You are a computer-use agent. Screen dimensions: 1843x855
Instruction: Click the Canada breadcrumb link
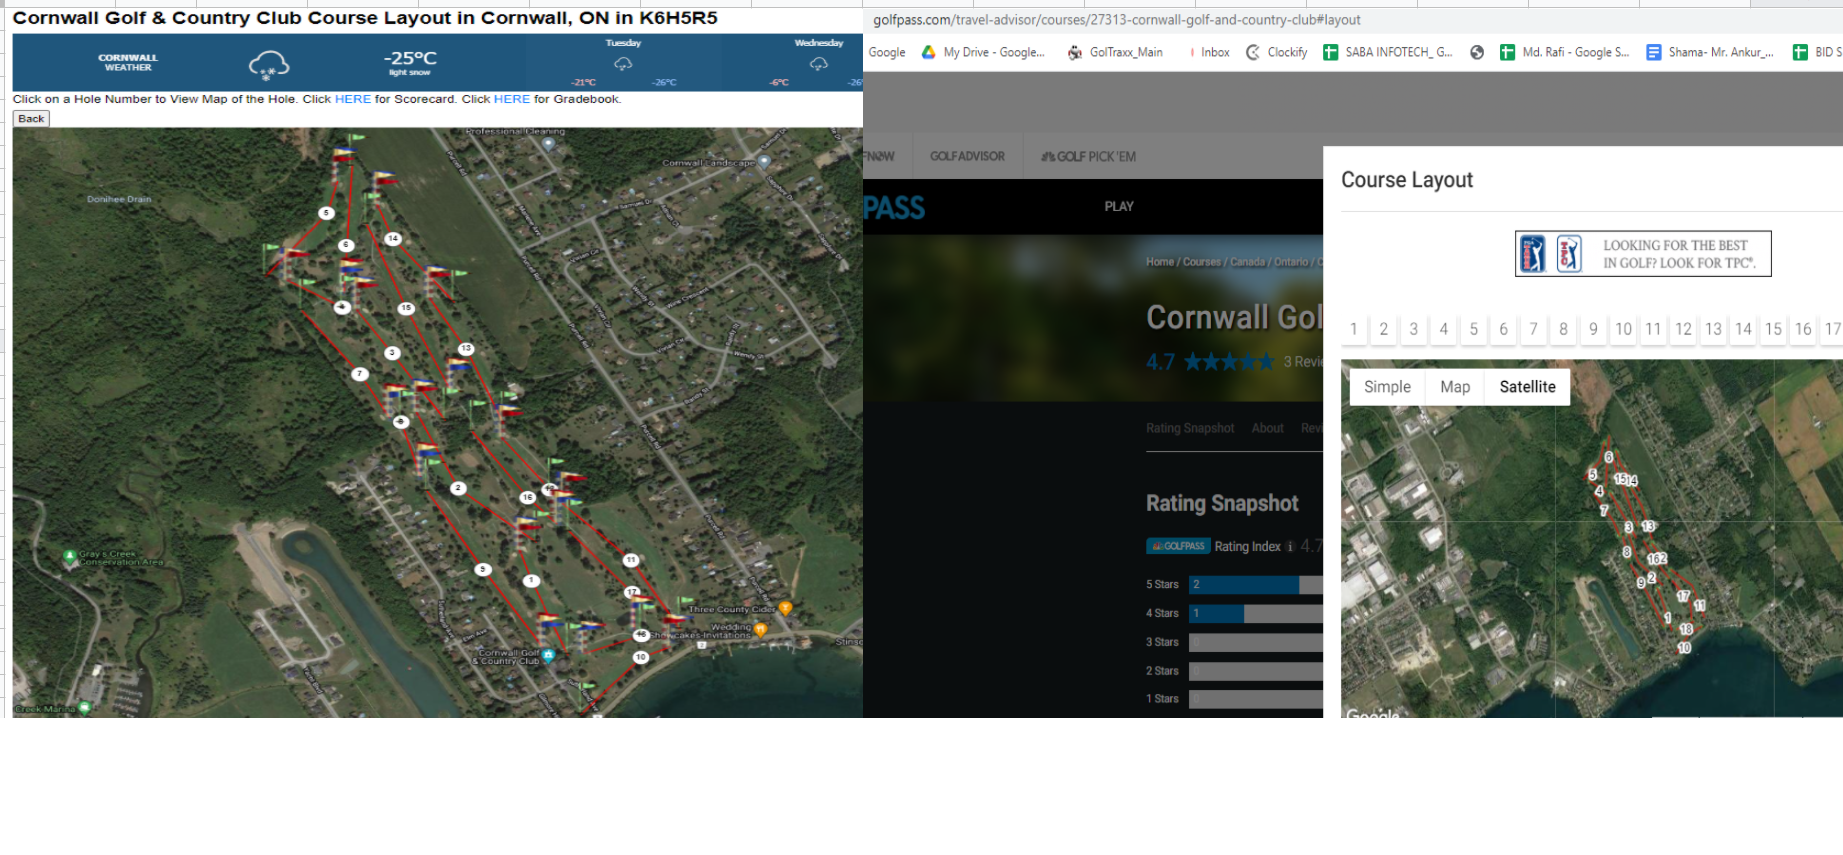pyautogui.click(x=1247, y=262)
